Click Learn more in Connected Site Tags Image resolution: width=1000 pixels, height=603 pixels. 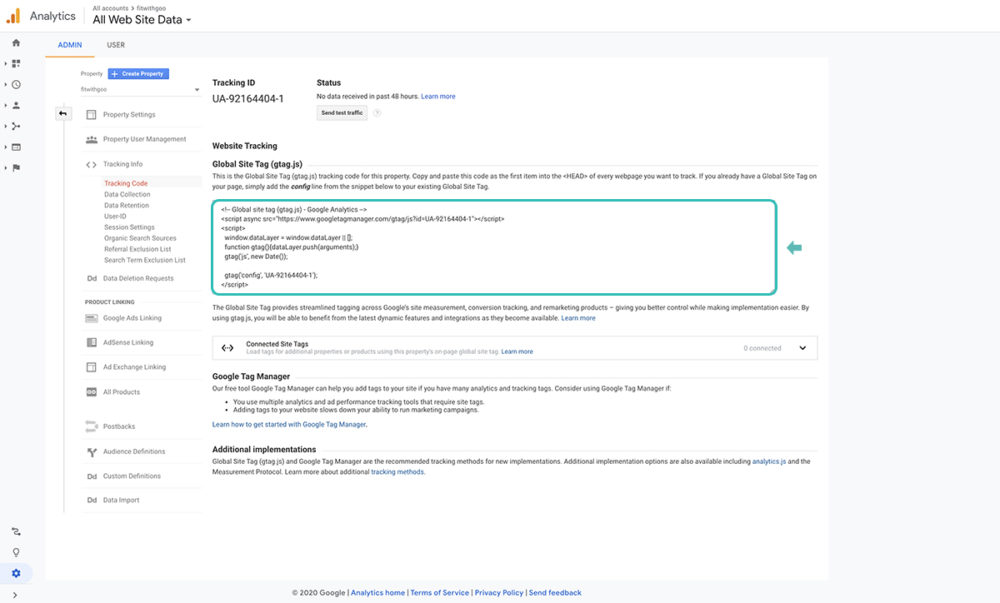coord(517,352)
